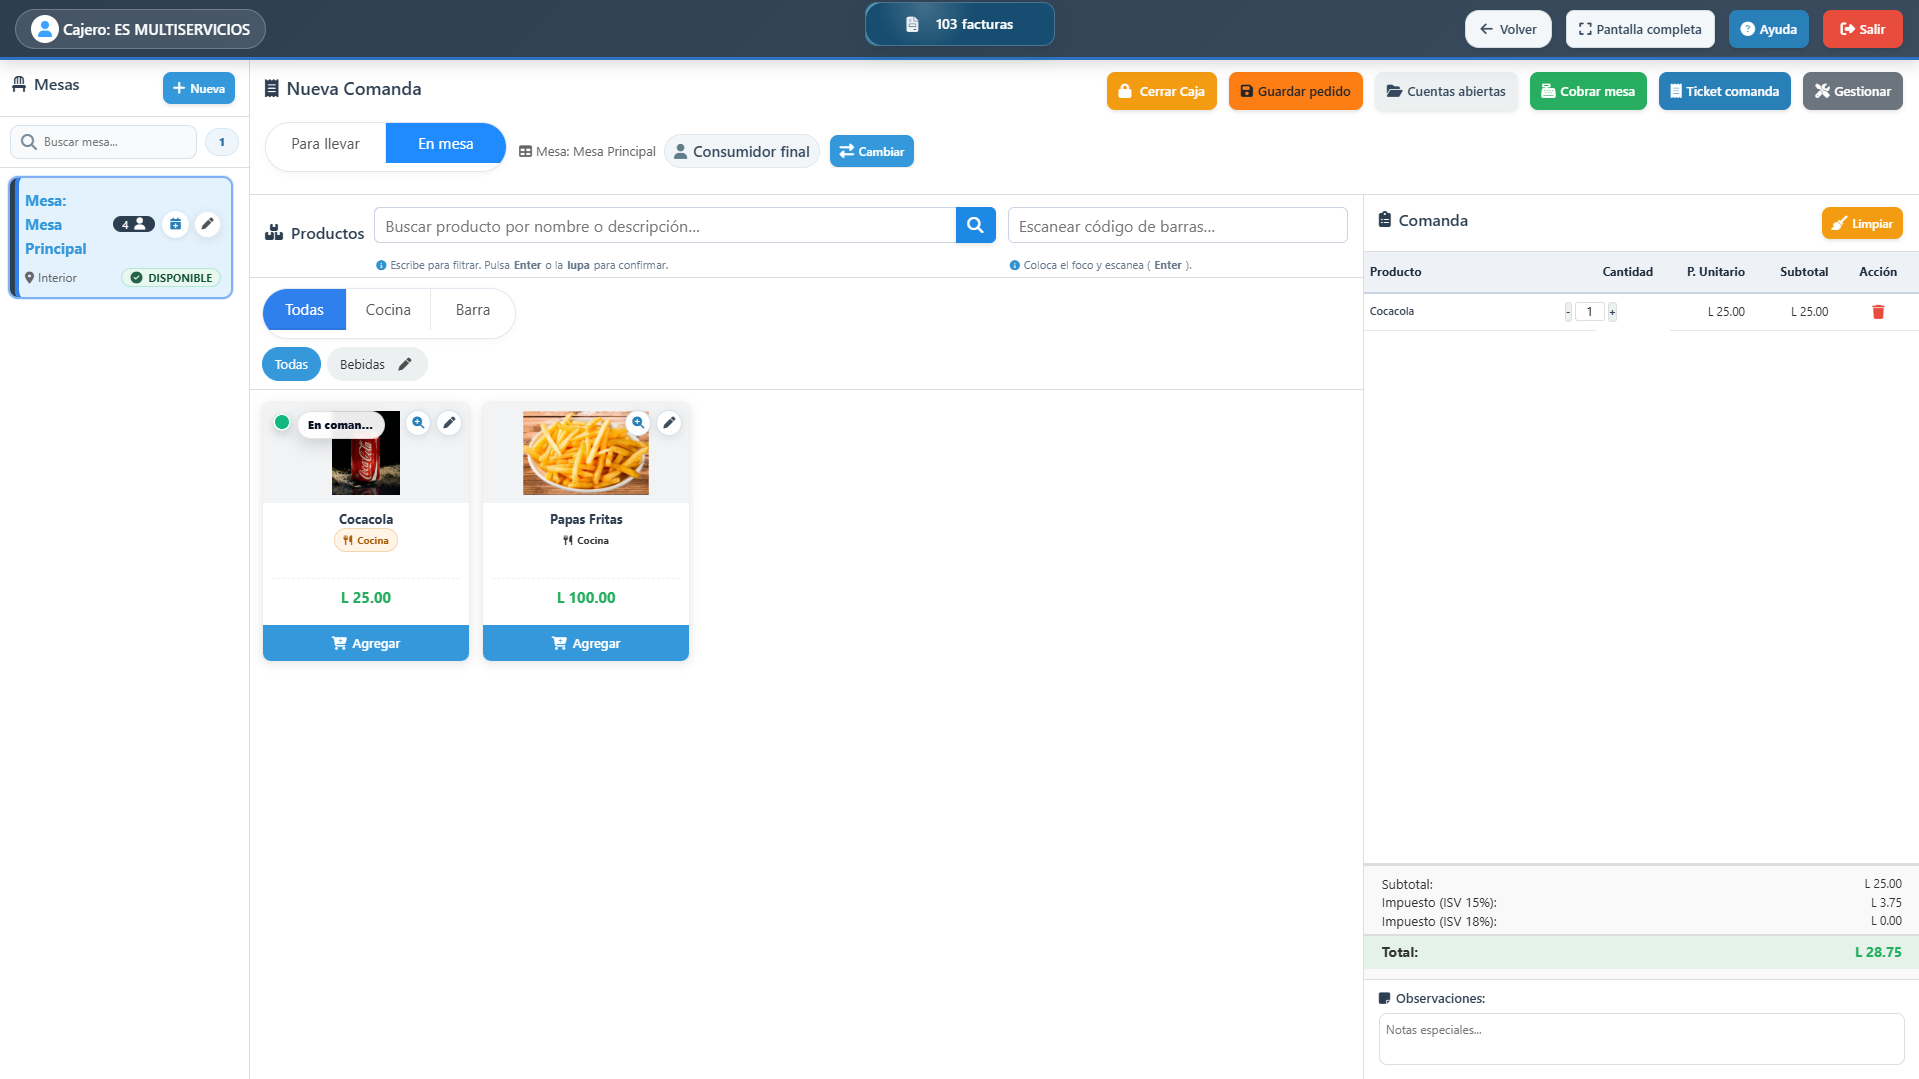The width and height of the screenshot is (1919, 1079).
Task: Go back with the Volver button
Action: [x=1508, y=29]
